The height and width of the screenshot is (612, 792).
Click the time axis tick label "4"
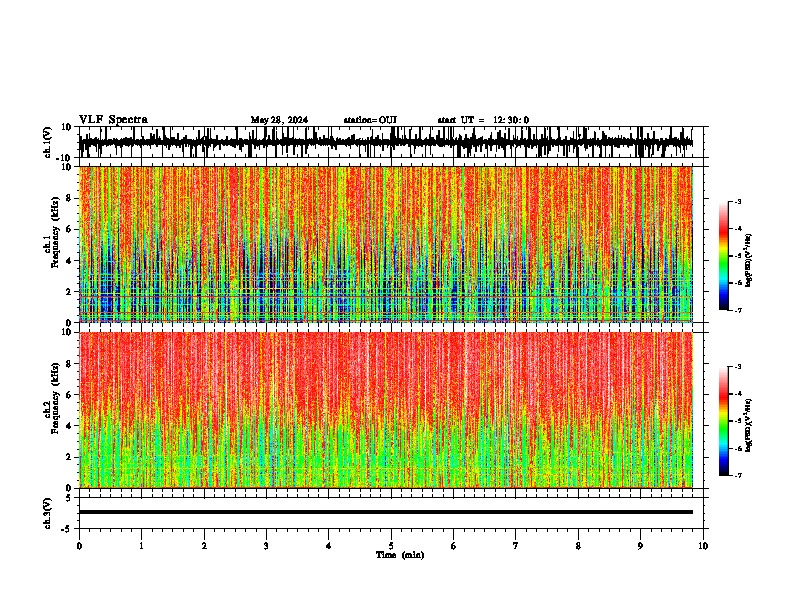[x=329, y=546]
